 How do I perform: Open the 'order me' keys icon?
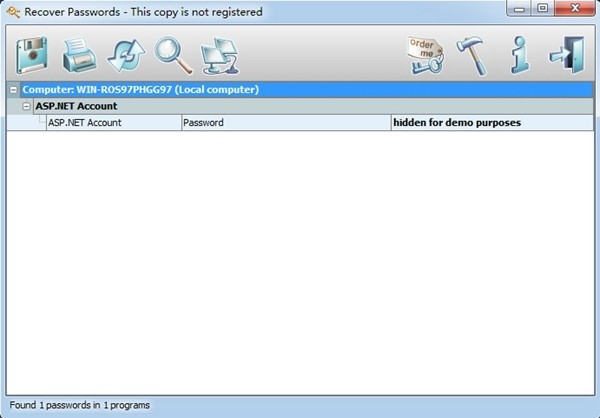[426, 56]
